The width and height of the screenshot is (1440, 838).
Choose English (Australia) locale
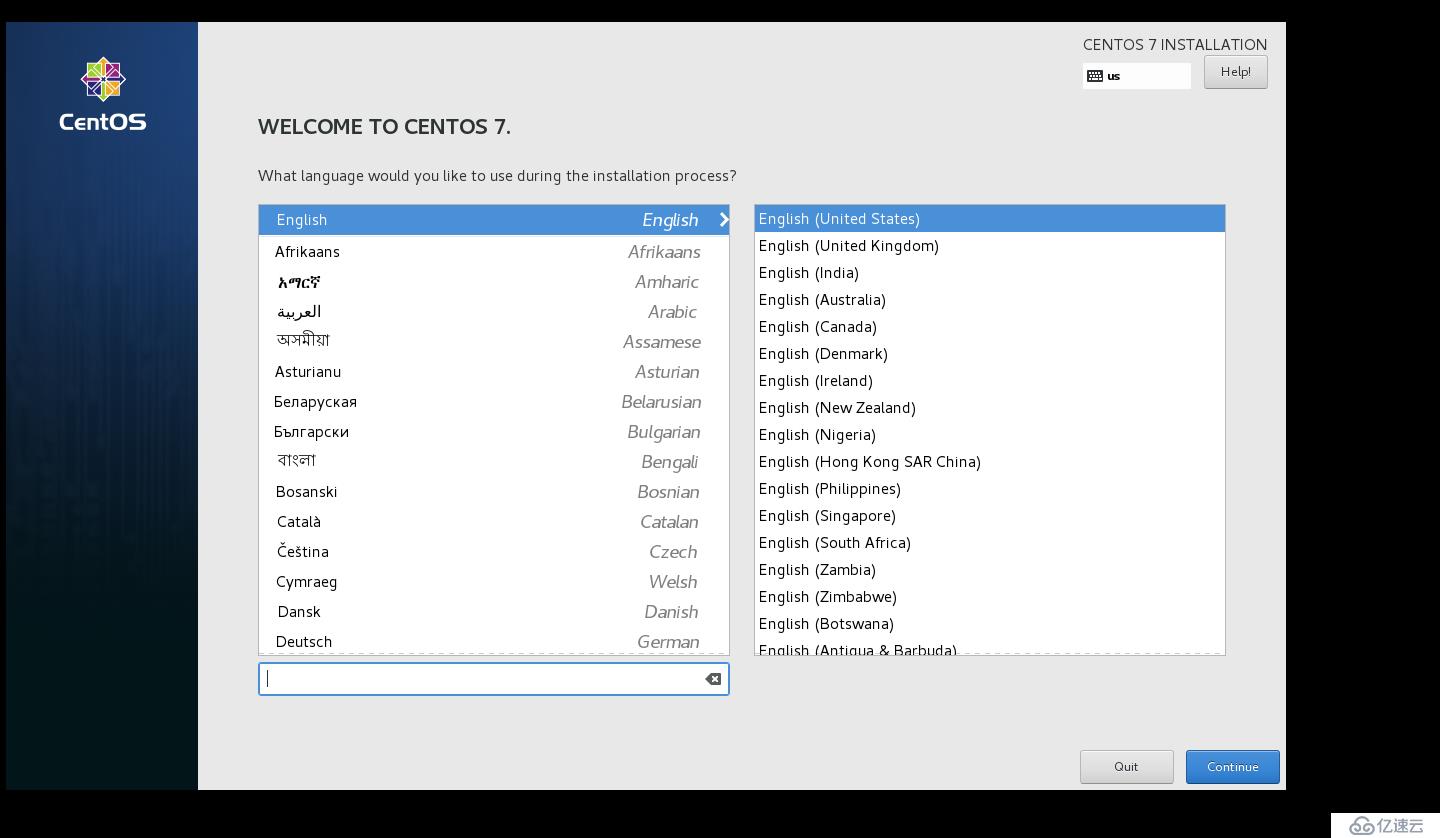990,300
